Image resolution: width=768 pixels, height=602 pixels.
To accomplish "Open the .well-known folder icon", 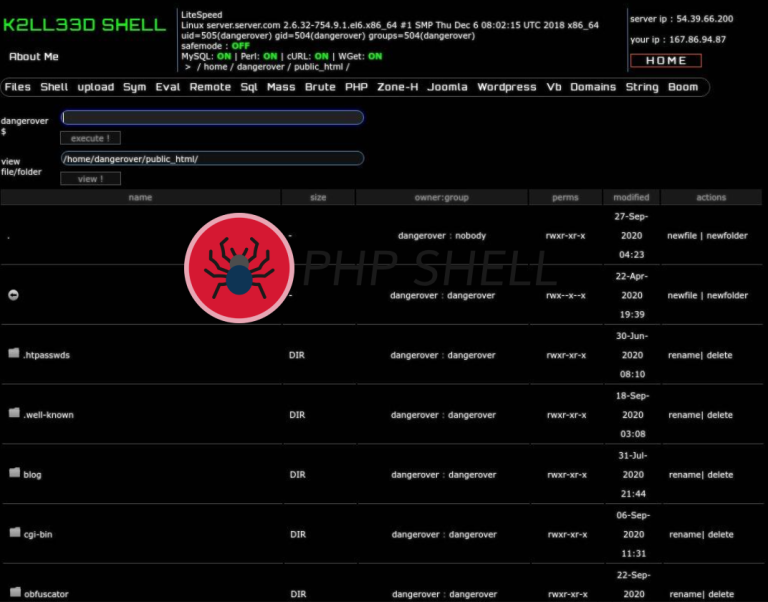I will pyautogui.click(x=14, y=414).
